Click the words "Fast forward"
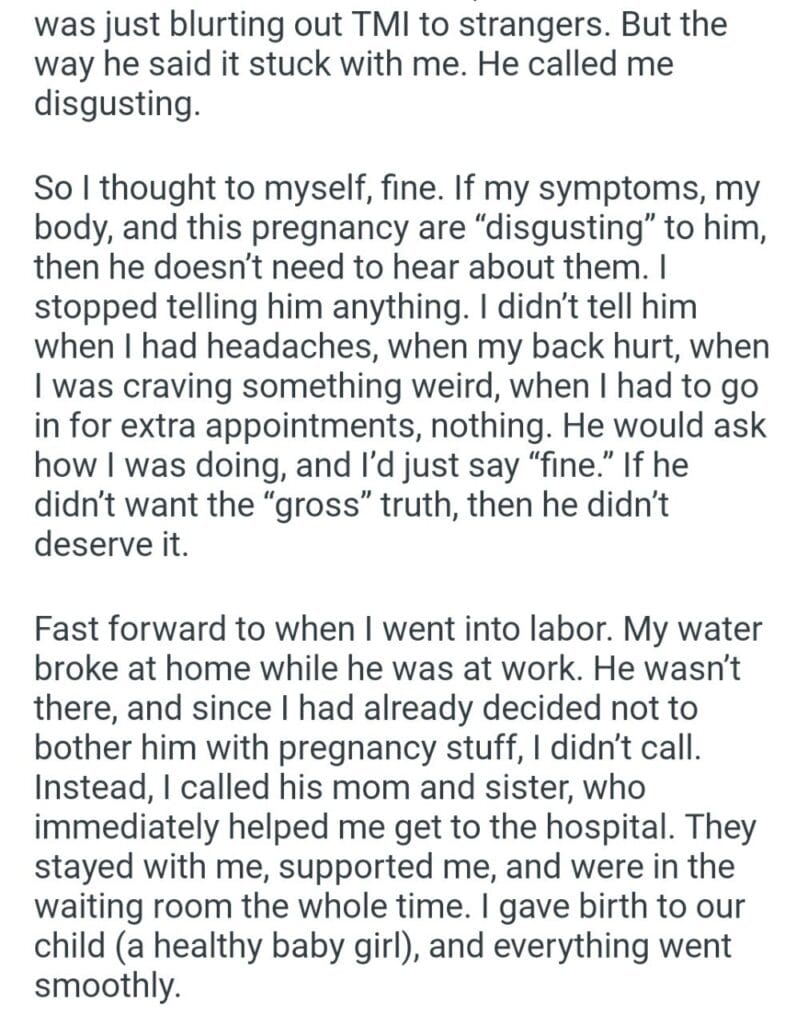Screen dimensions: 807x1024 129,632
